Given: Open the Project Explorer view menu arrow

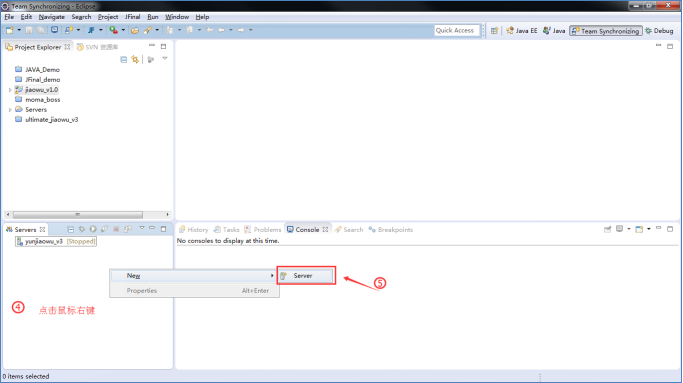Looking at the screenshot, I should point(165,59).
